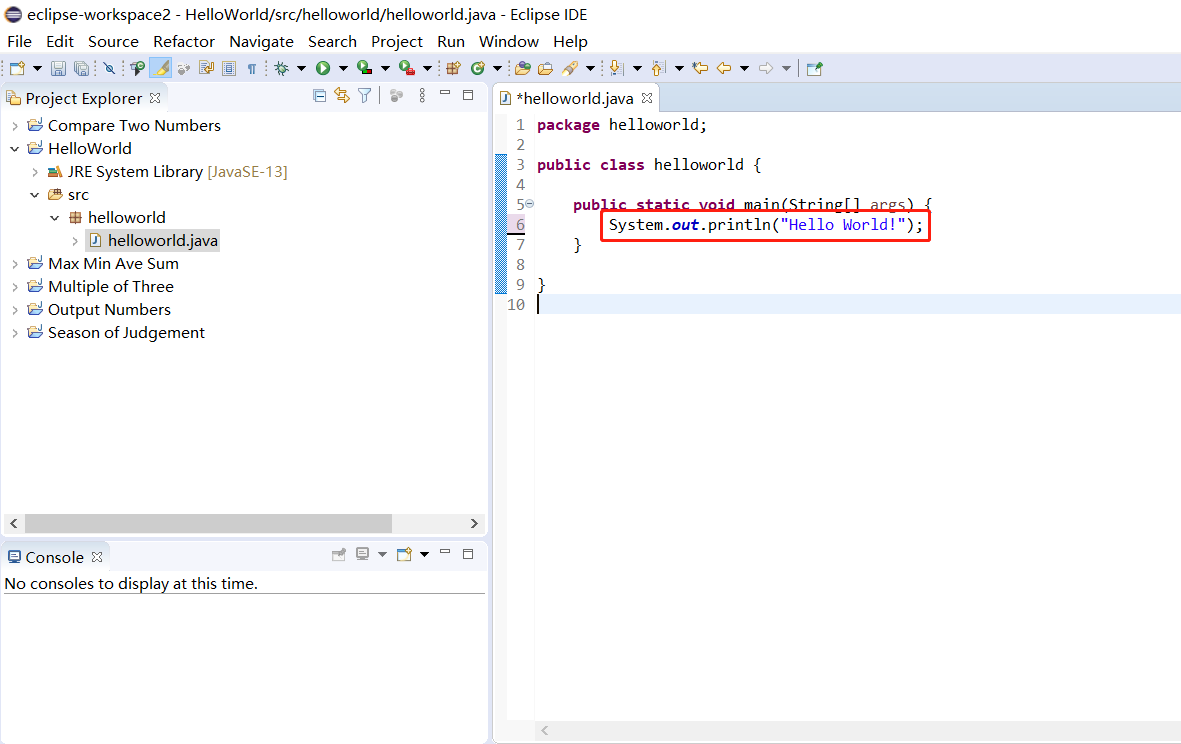Click the New Java Class icon
The width and height of the screenshot is (1181, 744).
[478, 68]
